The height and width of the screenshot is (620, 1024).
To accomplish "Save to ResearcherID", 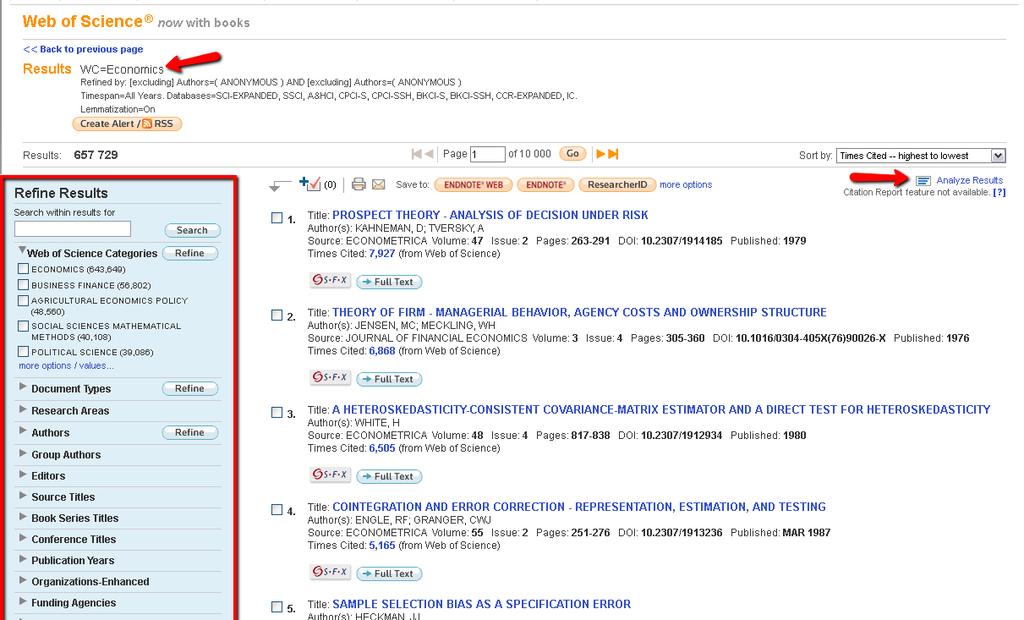I will 617,185.
